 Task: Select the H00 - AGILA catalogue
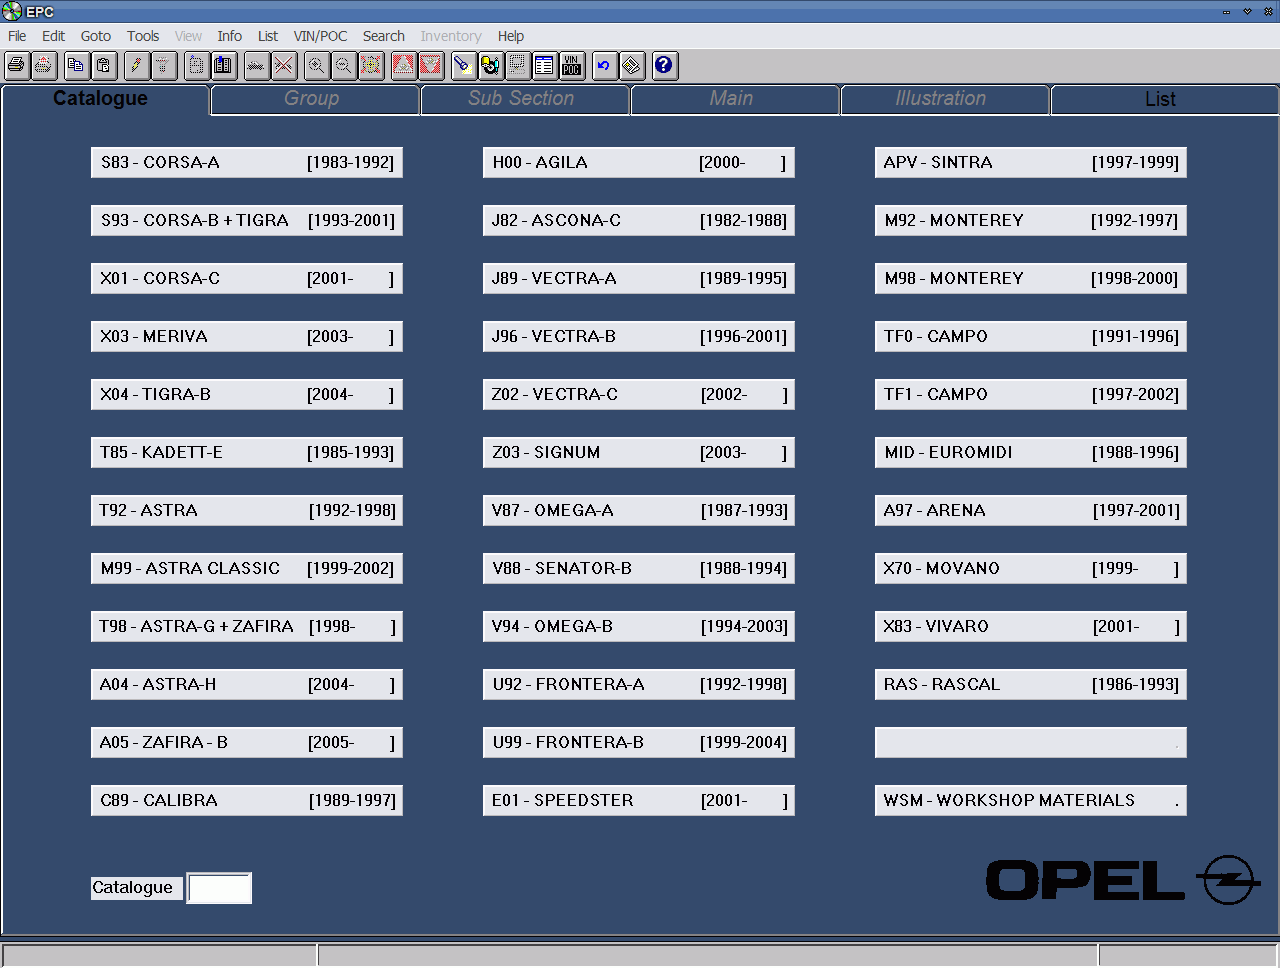pyautogui.click(x=639, y=163)
